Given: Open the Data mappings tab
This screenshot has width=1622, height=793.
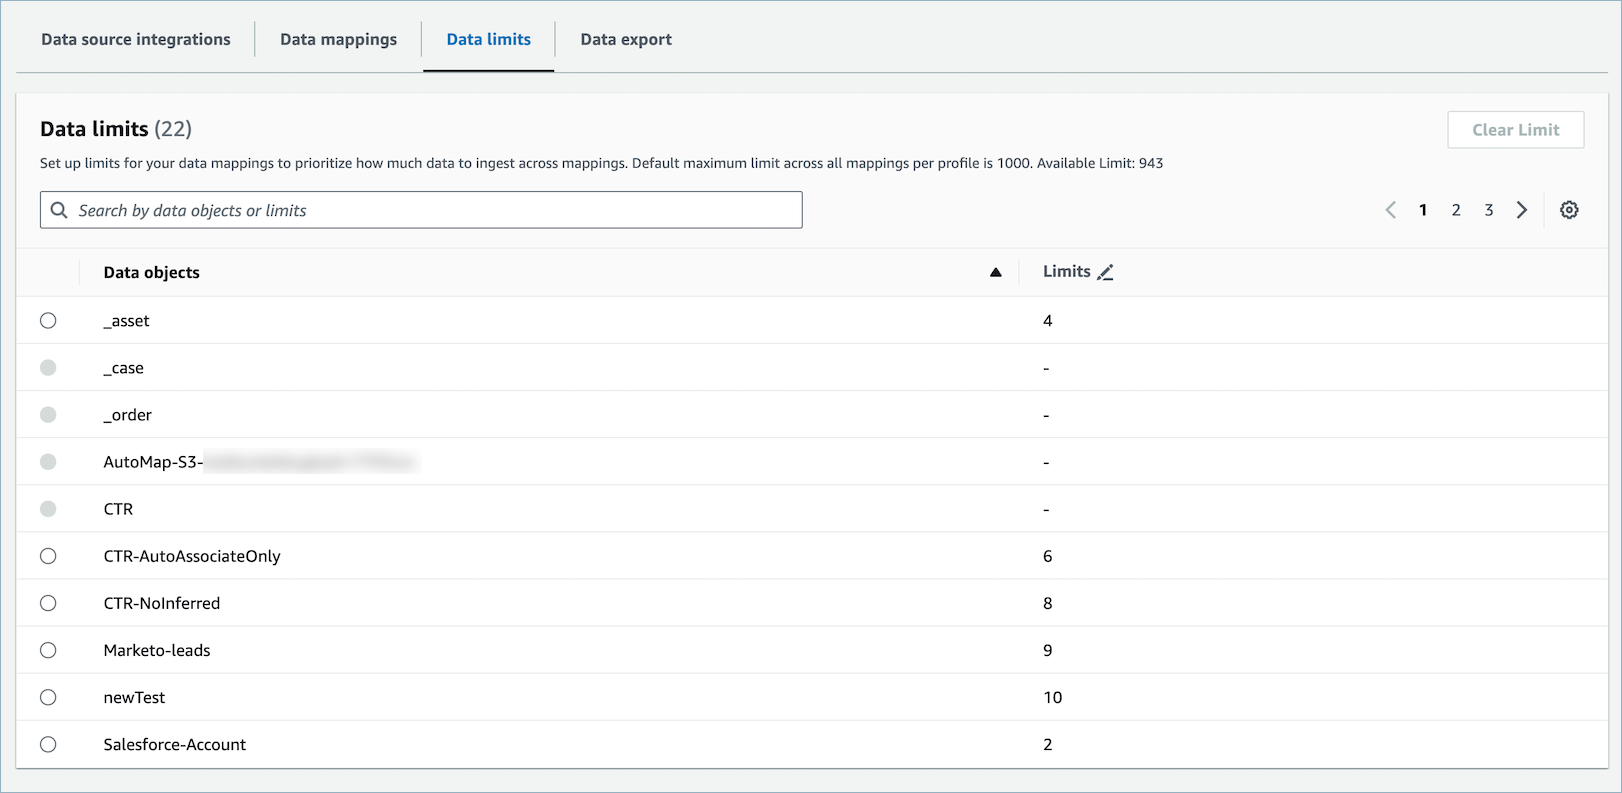Looking at the screenshot, I should coord(338,39).
